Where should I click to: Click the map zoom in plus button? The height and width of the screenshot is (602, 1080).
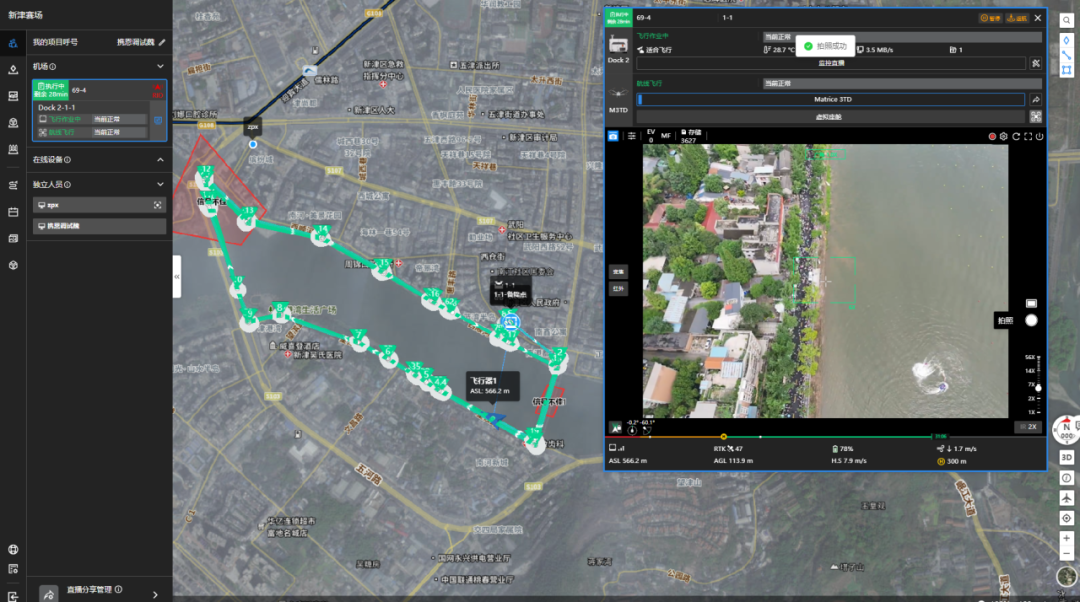(x=1067, y=538)
